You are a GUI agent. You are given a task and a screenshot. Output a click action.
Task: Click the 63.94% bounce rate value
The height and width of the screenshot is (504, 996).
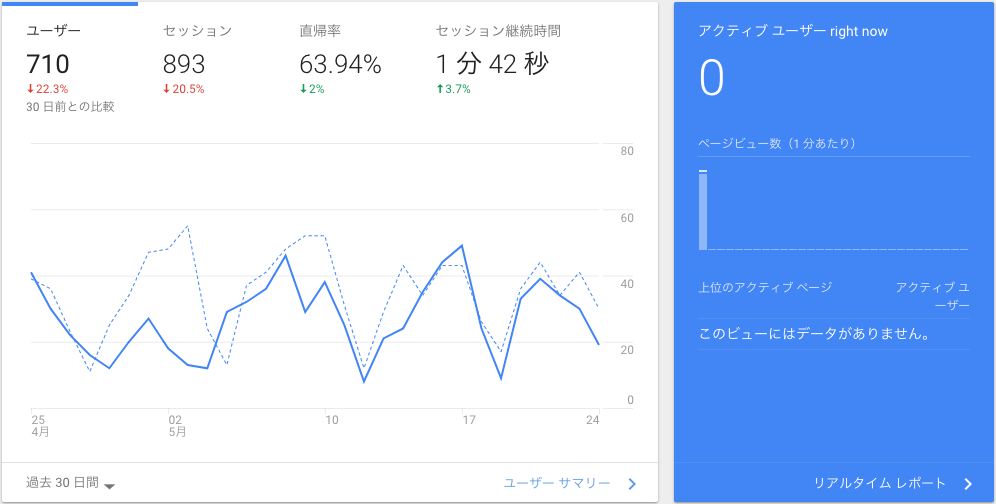click(x=340, y=64)
